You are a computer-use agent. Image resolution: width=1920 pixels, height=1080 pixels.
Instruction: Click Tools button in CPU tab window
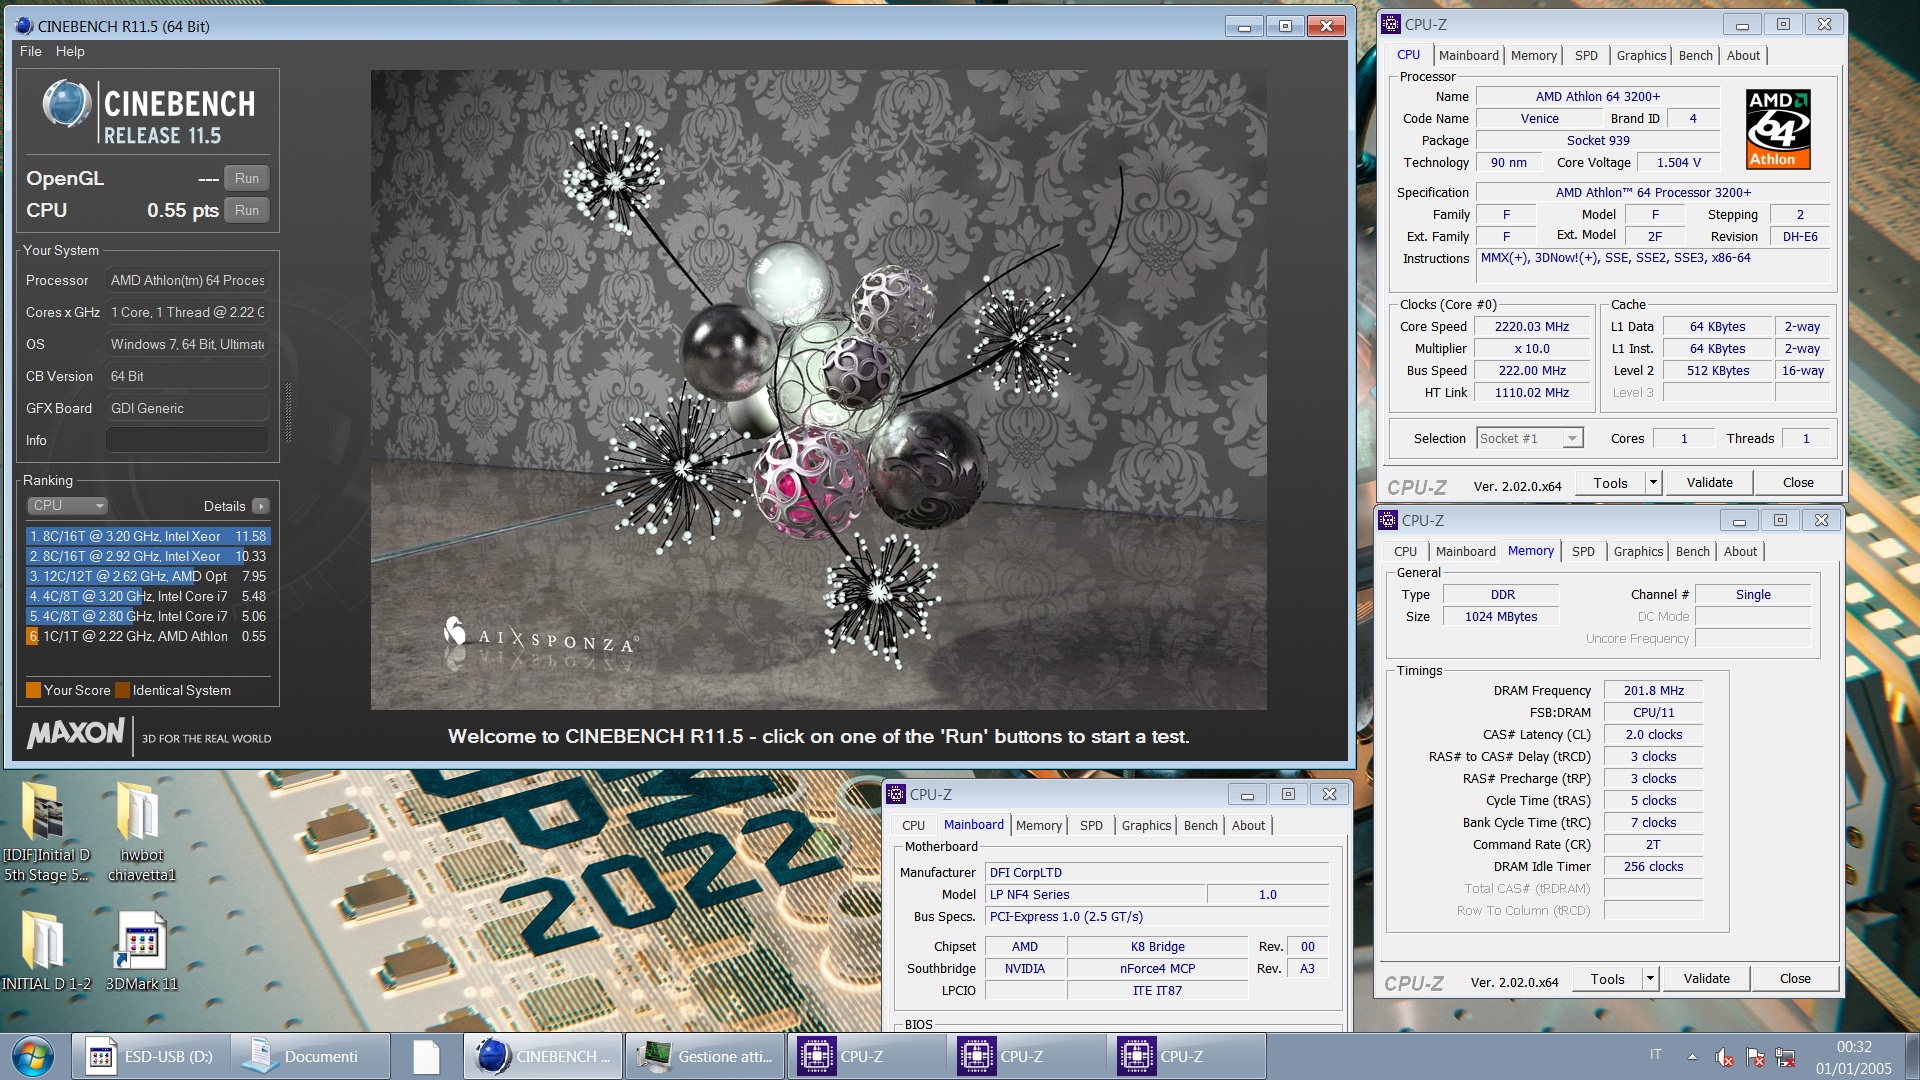pyautogui.click(x=1610, y=483)
